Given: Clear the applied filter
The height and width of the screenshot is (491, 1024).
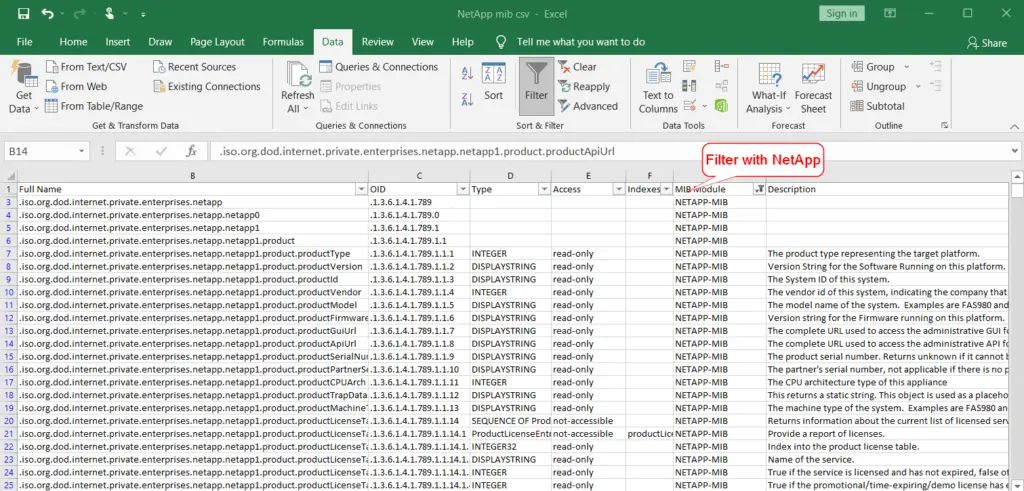Looking at the screenshot, I should pyautogui.click(x=577, y=67).
